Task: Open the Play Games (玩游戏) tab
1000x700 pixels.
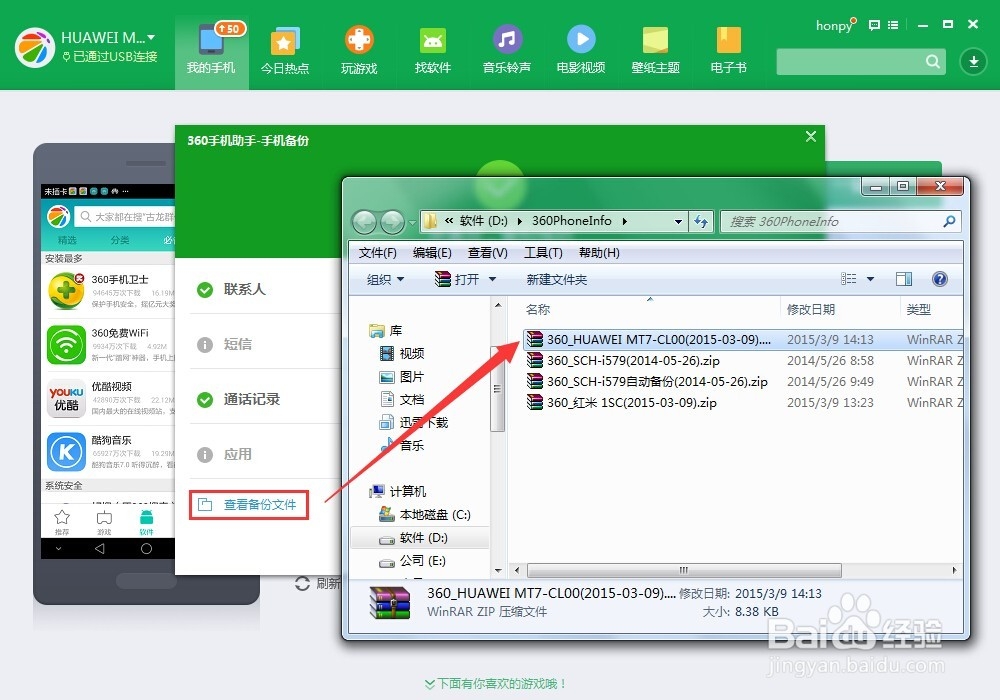Action: pyautogui.click(x=358, y=50)
